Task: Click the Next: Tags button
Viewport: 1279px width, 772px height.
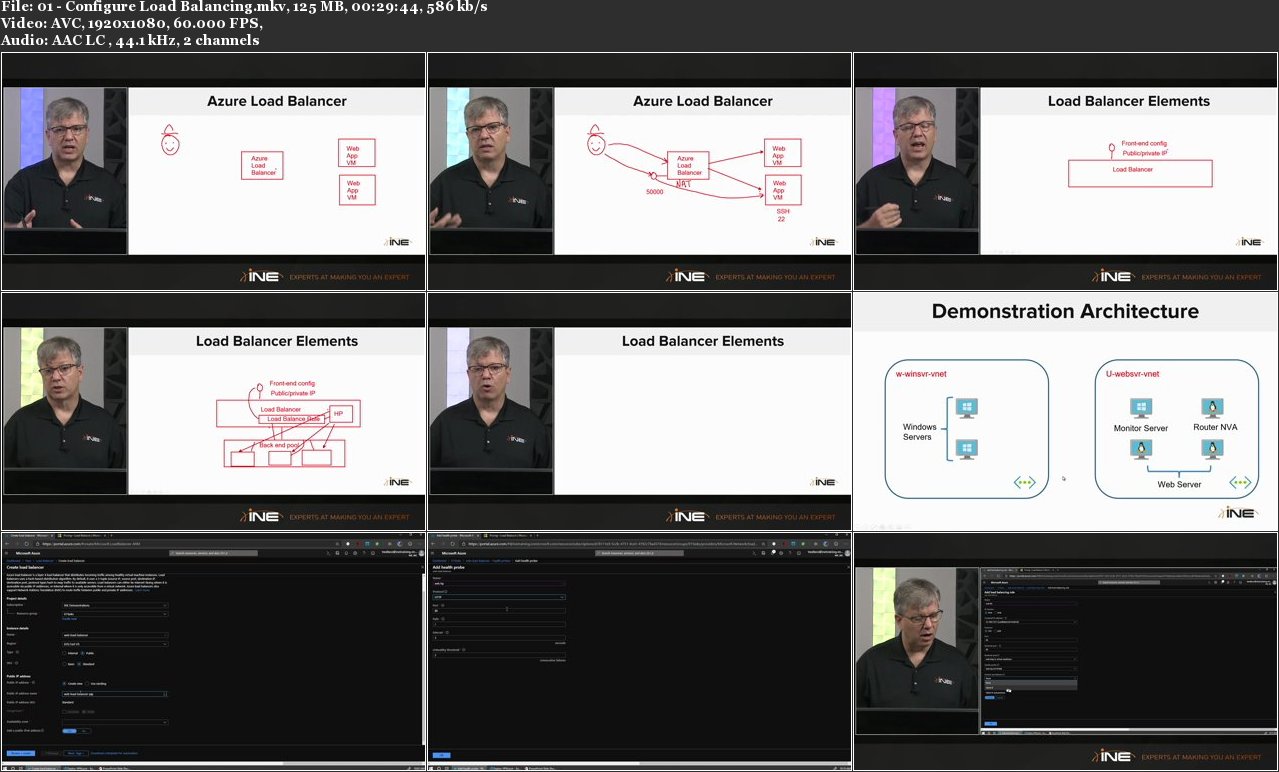Action: click(x=76, y=753)
